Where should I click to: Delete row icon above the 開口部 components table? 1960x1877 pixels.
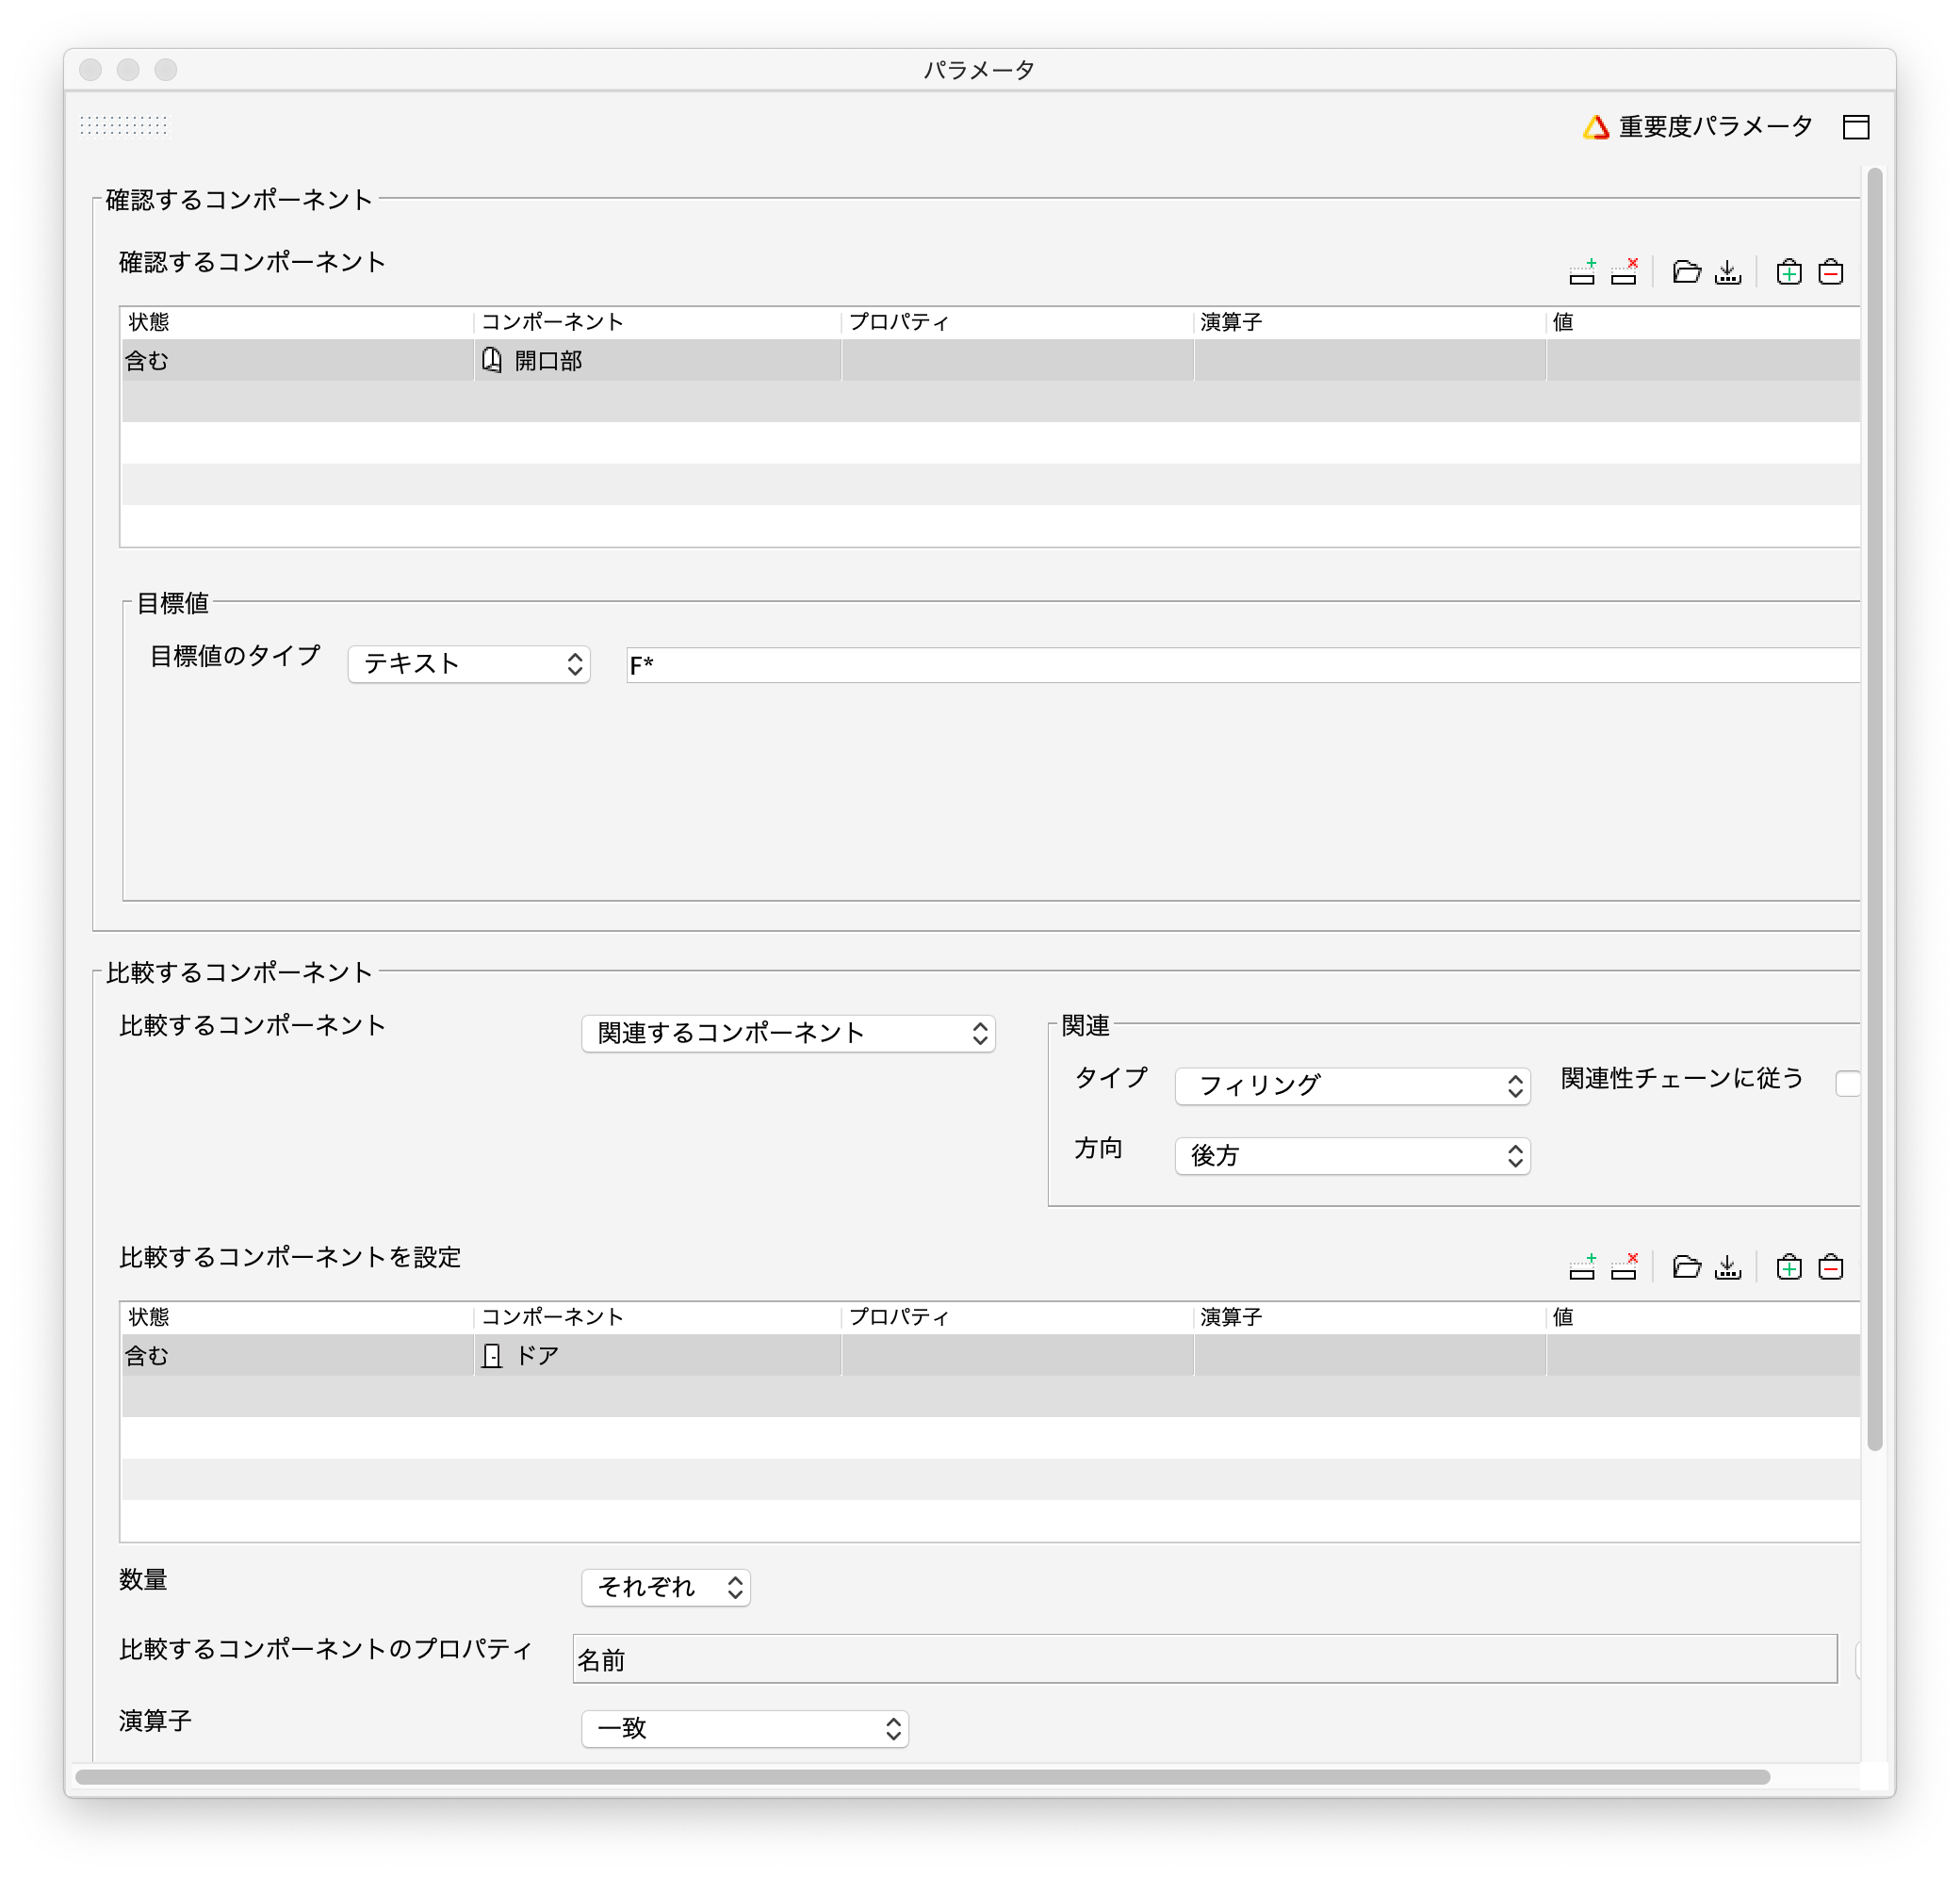click(x=1624, y=272)
